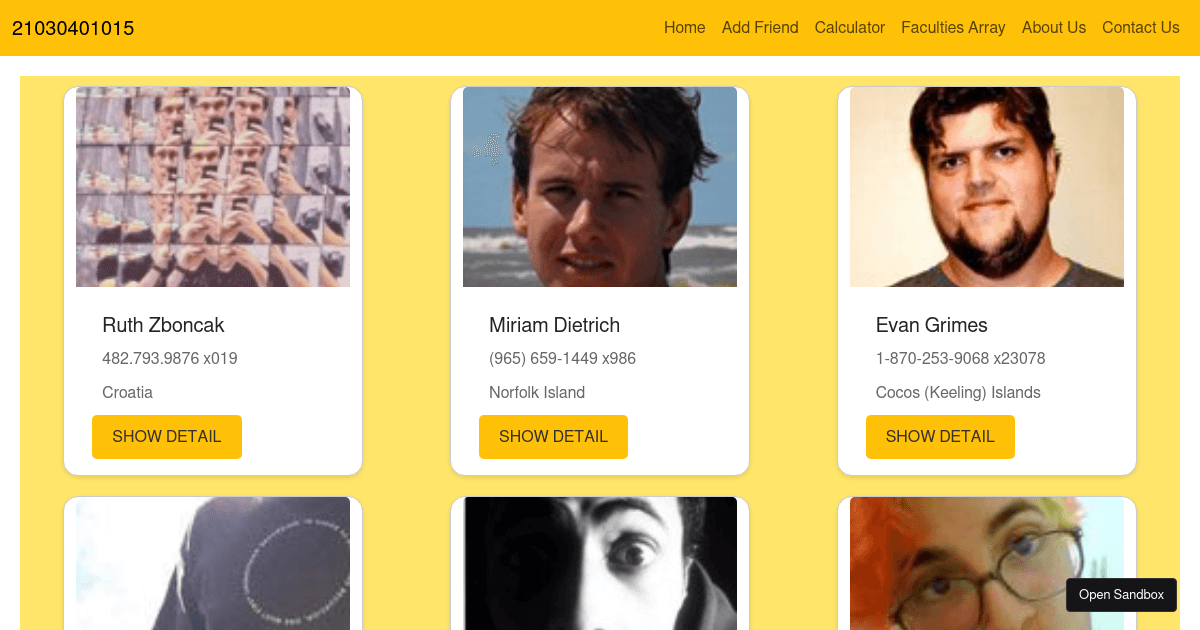1200x630 pixels.
Task: Click Ruth Zboncak's collage profile picture
Action: [213, 187]
